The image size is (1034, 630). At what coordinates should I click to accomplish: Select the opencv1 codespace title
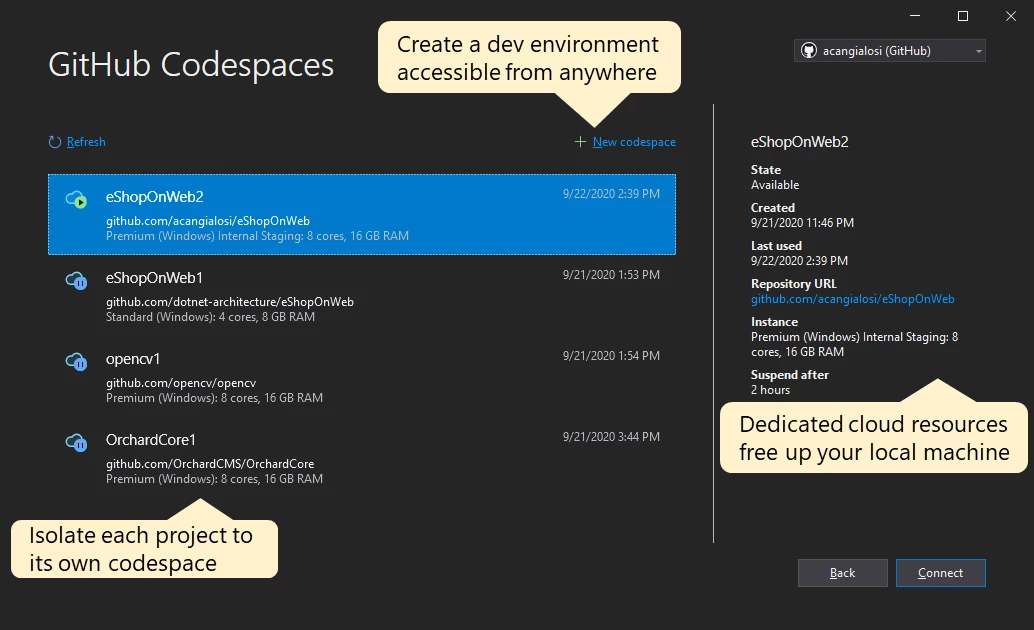(x=133, y=358)
